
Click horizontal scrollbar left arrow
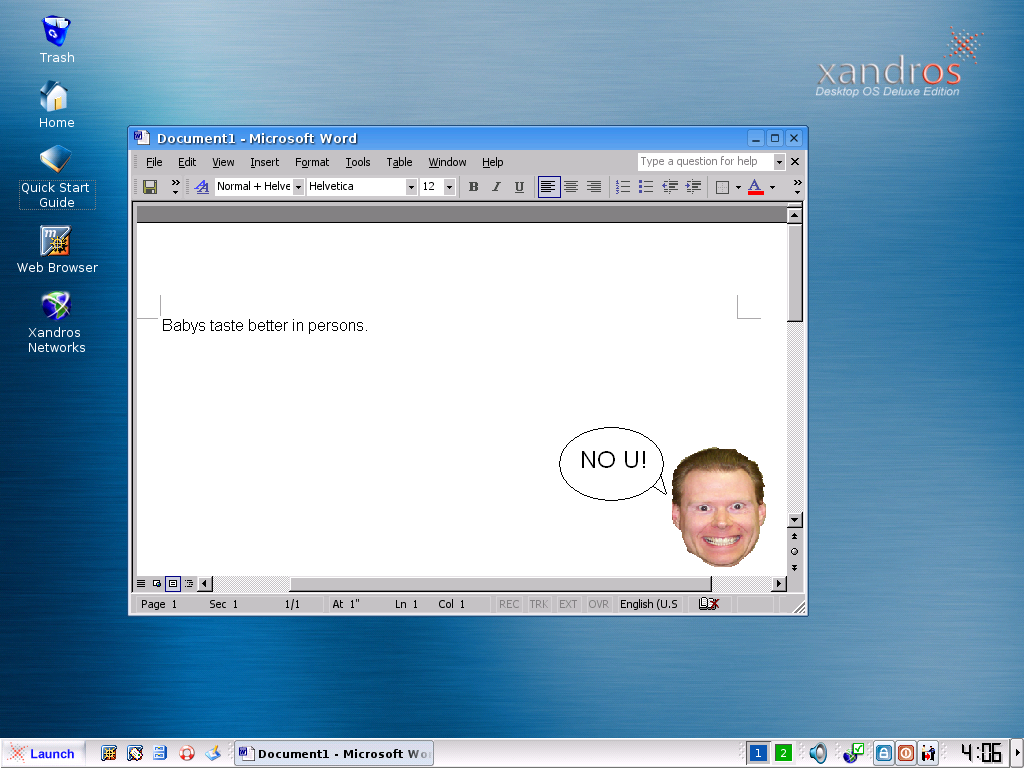point(204,583)
